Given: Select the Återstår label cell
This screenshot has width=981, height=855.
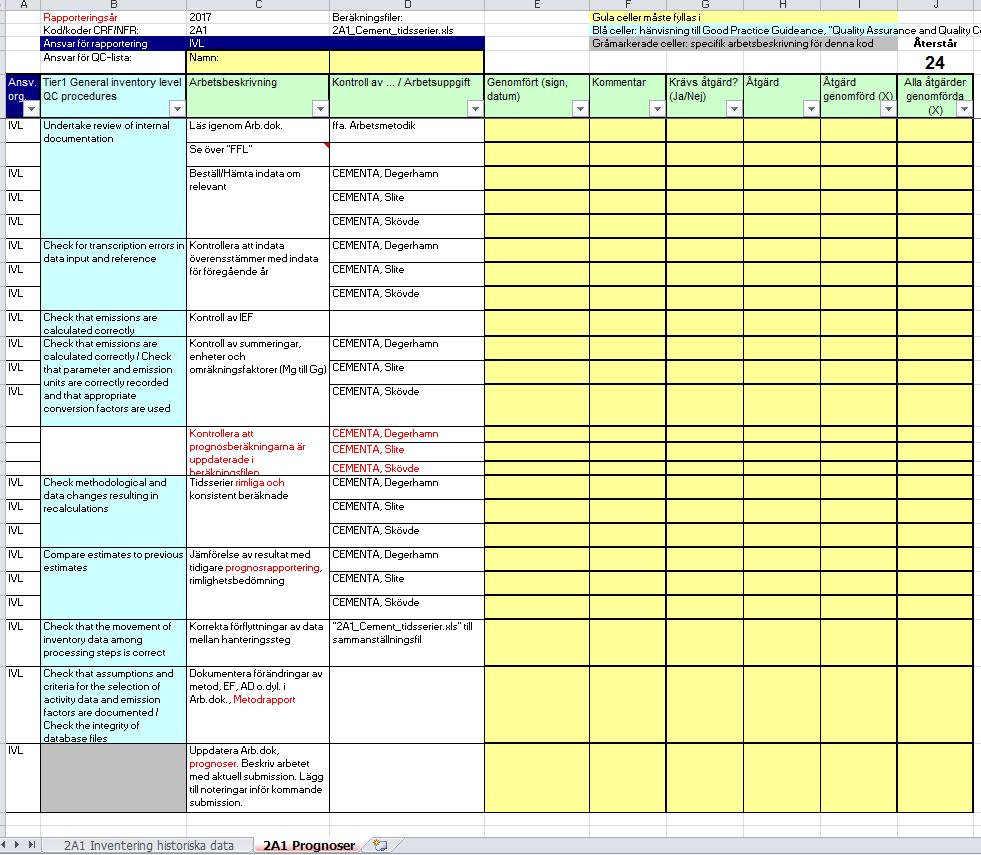Looking at the screenshot, I should (935, 44).
